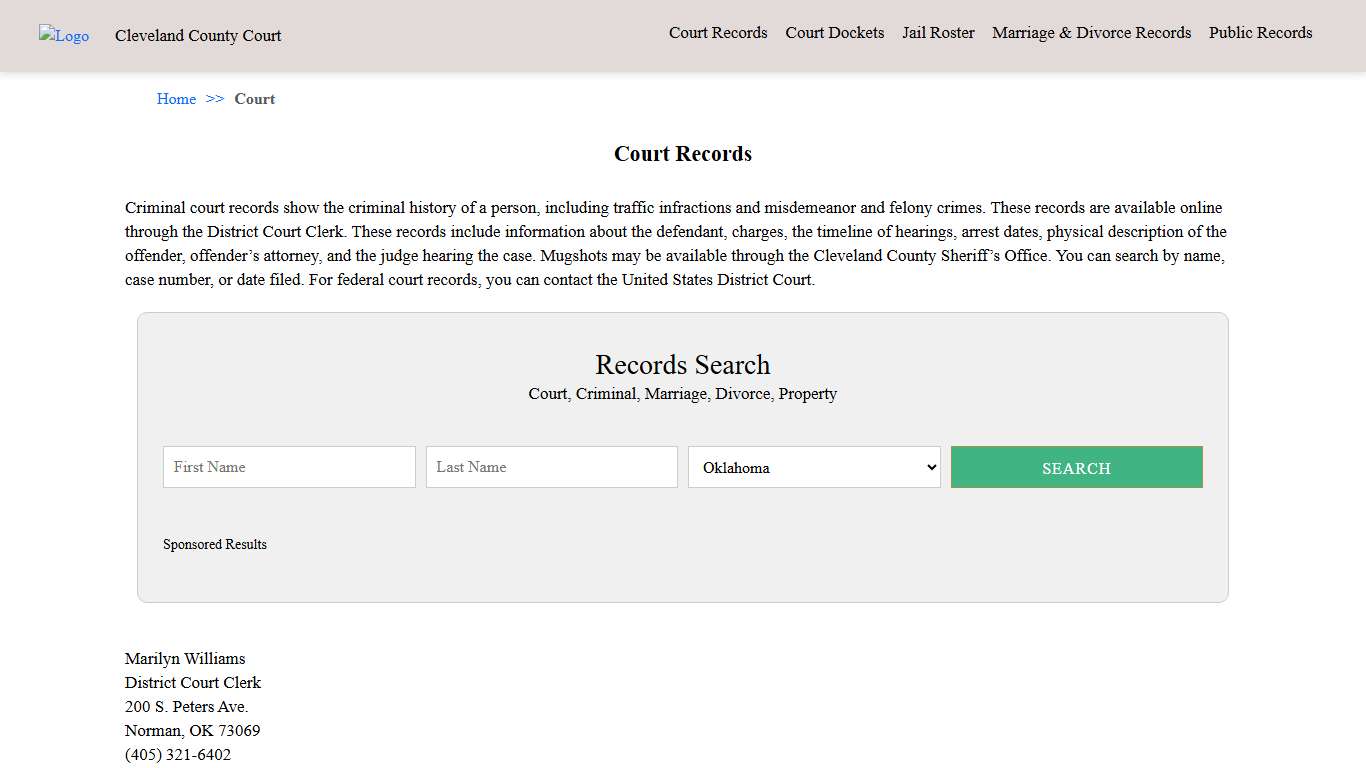Viewport: 1366px width, 768px height.
Task: Select a different state from the combo box
Action: coord(813,467)
